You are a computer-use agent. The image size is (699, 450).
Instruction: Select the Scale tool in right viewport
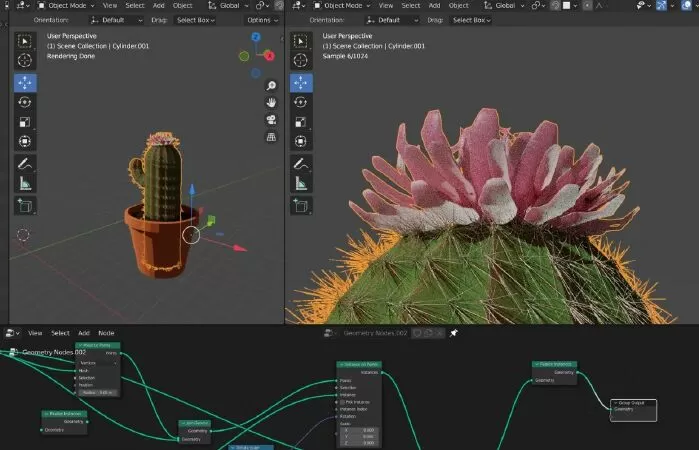click(x=301, y=122)
